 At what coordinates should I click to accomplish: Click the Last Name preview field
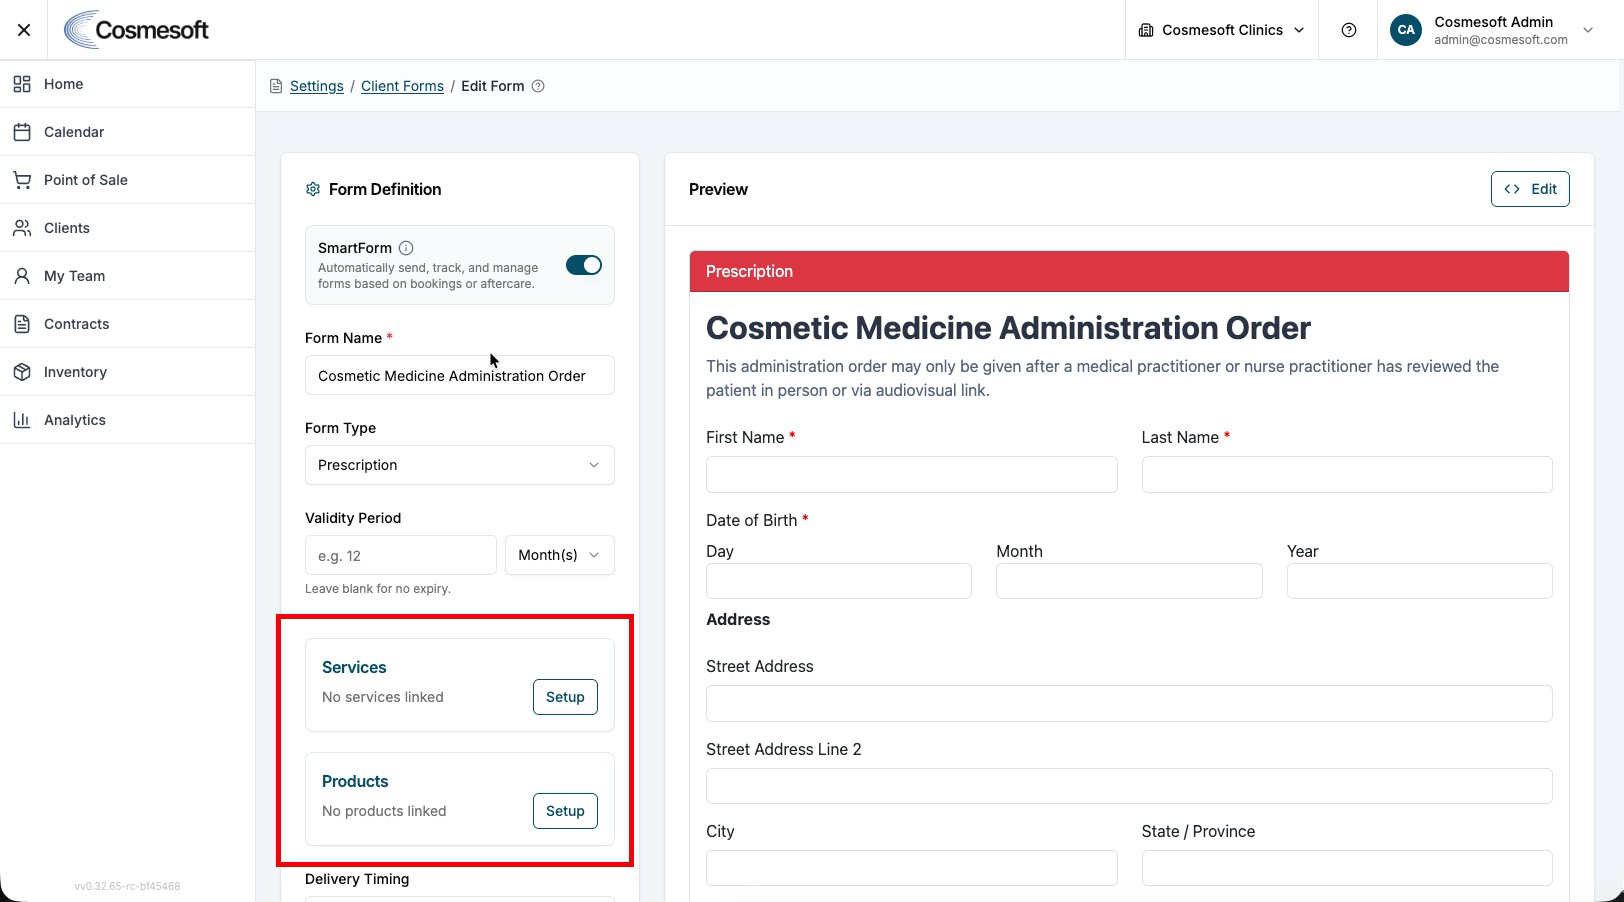pyautogui.click(x=1347, y=474)
